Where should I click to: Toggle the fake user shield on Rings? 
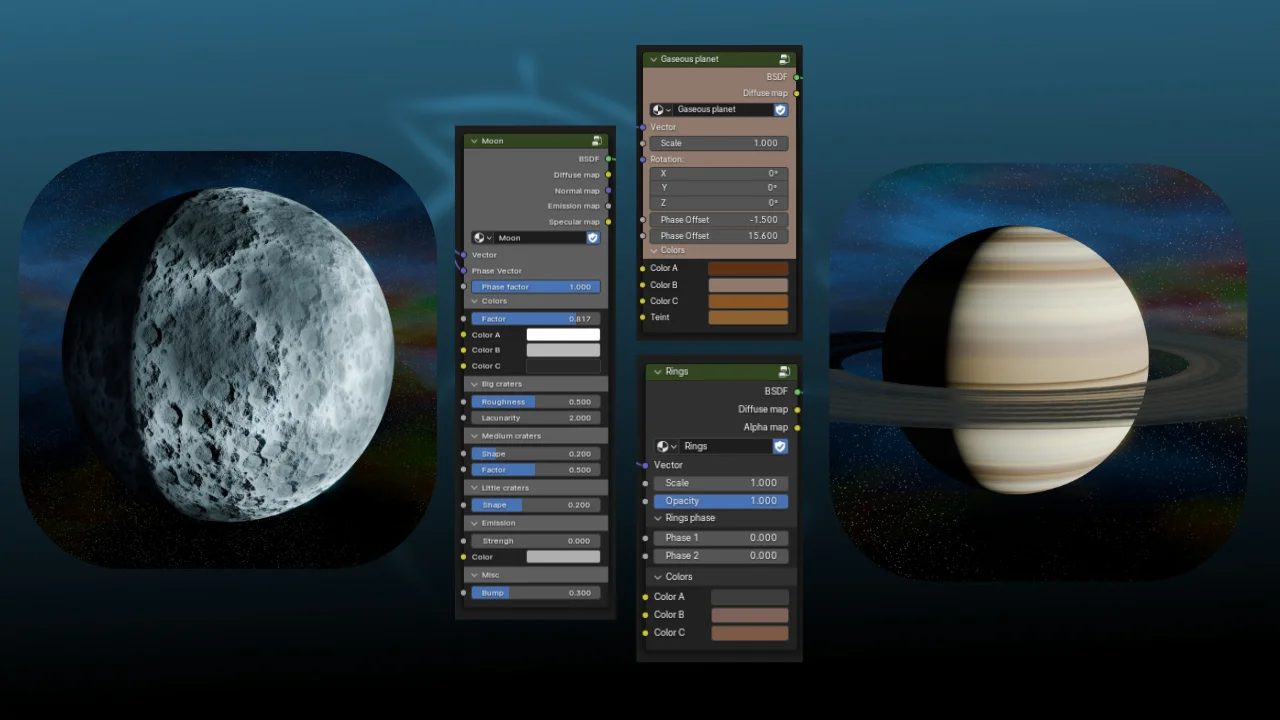[780, 446]
